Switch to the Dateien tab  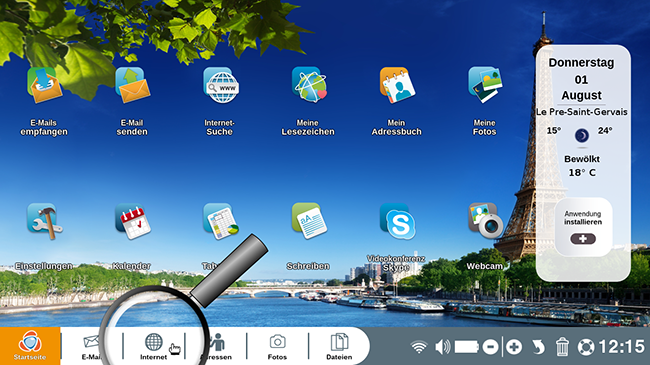coord(339,347)
